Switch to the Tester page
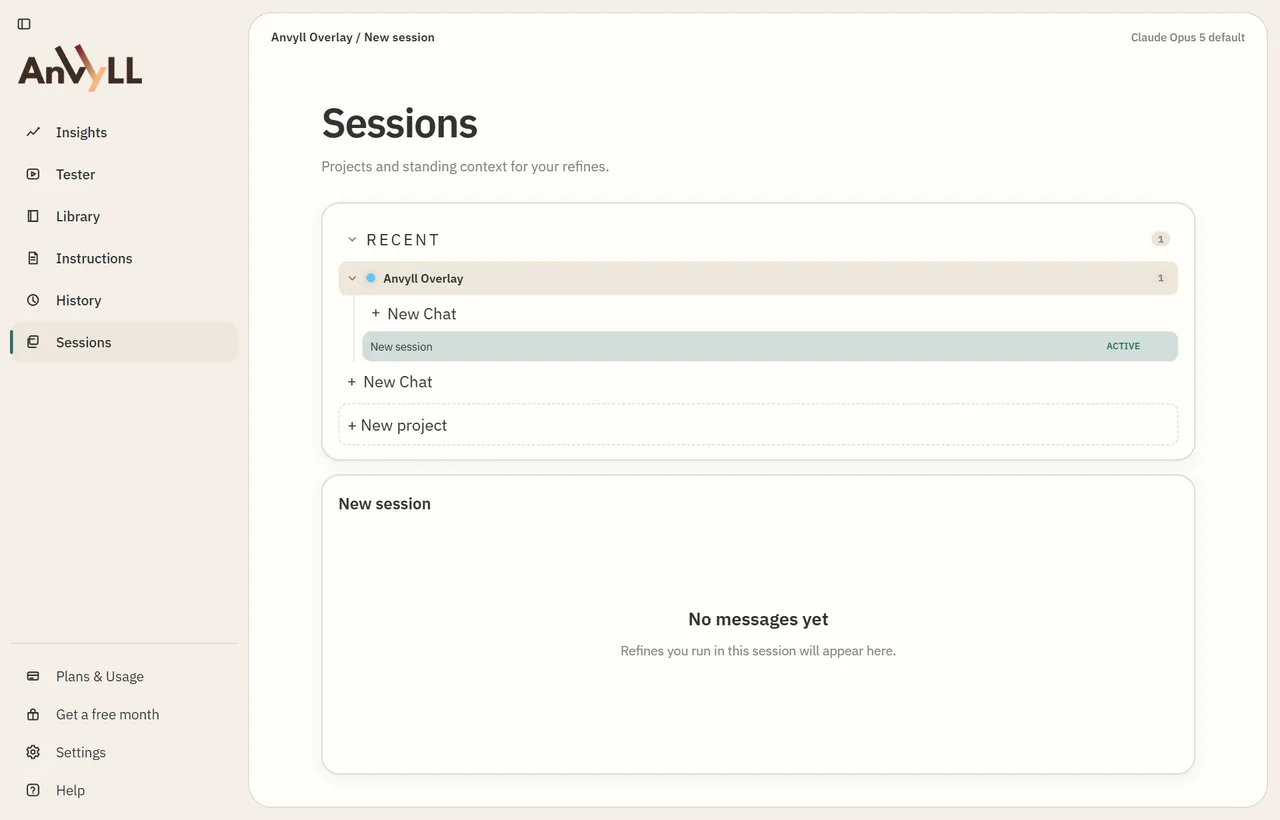Screen dimensions: 1280x820 coord(124,174)
